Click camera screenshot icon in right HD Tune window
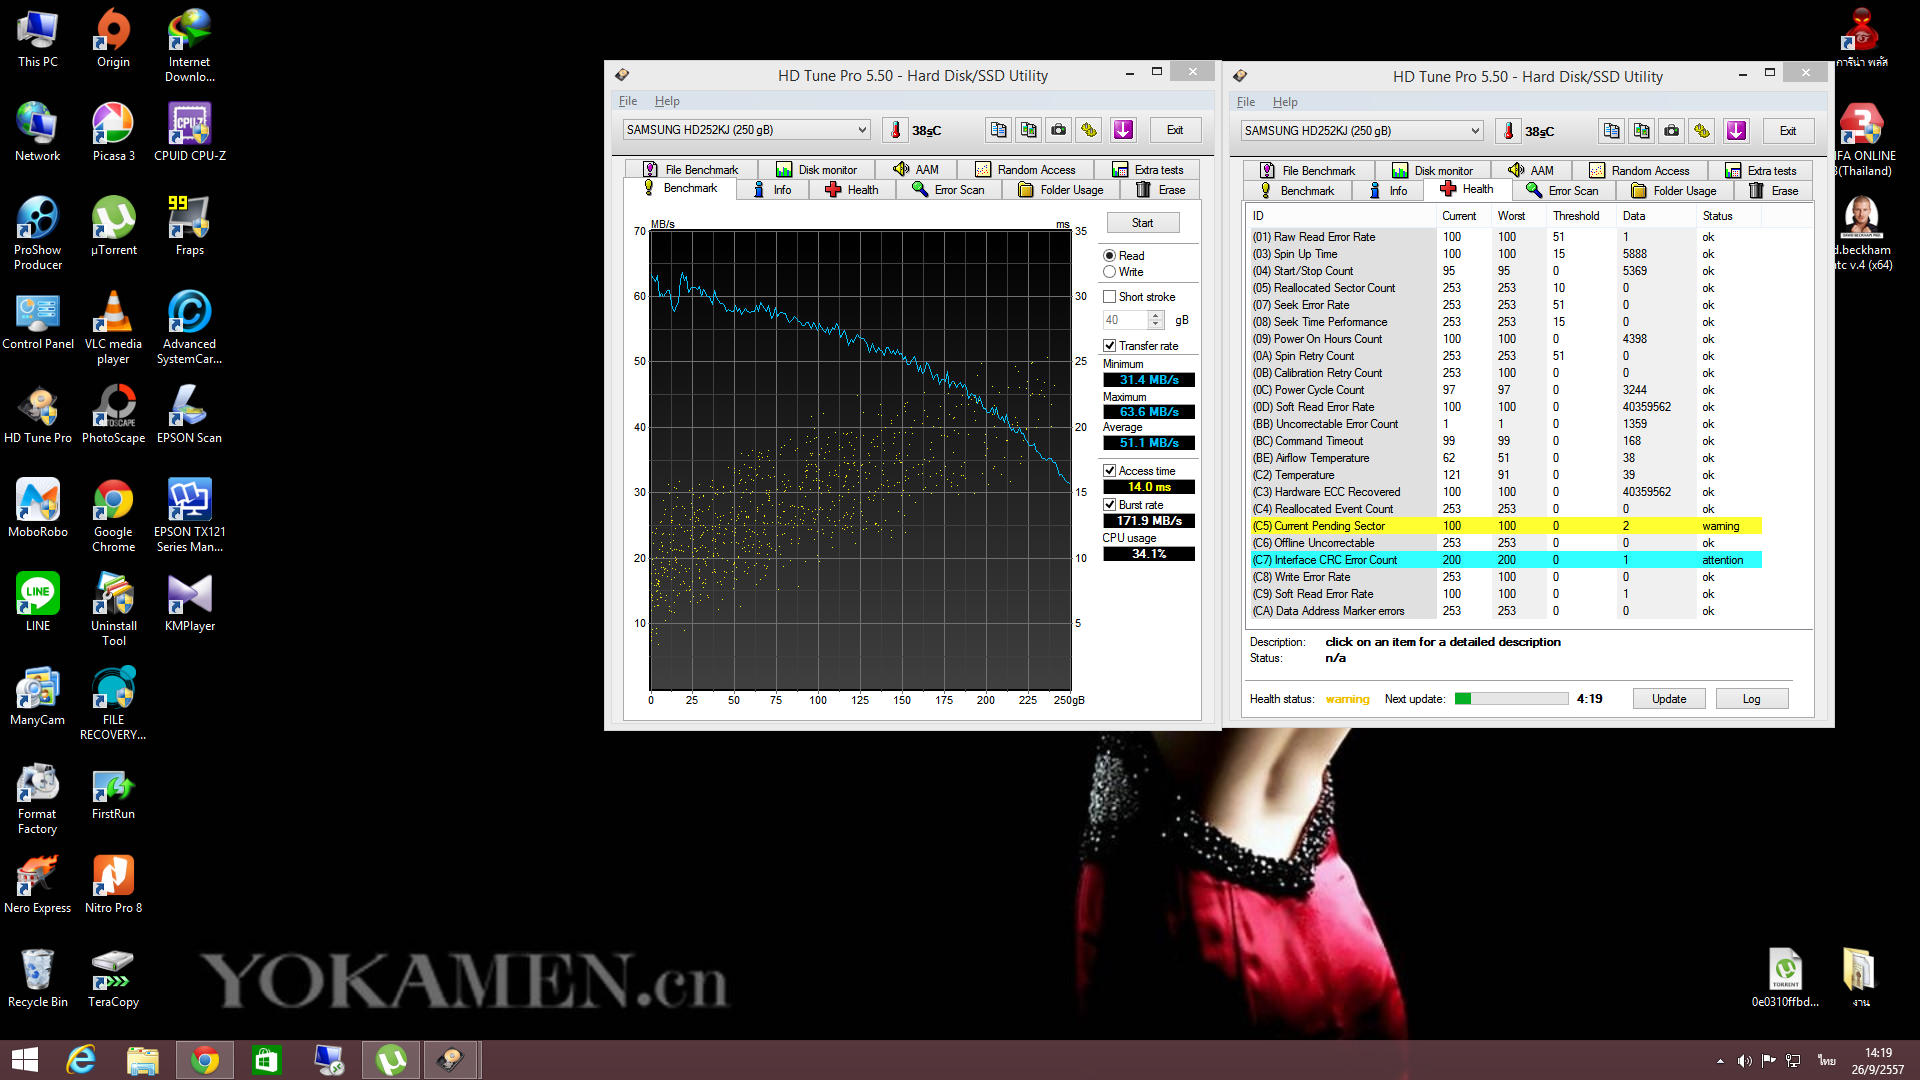The image size is (1920, 1080). [1671, 131]
